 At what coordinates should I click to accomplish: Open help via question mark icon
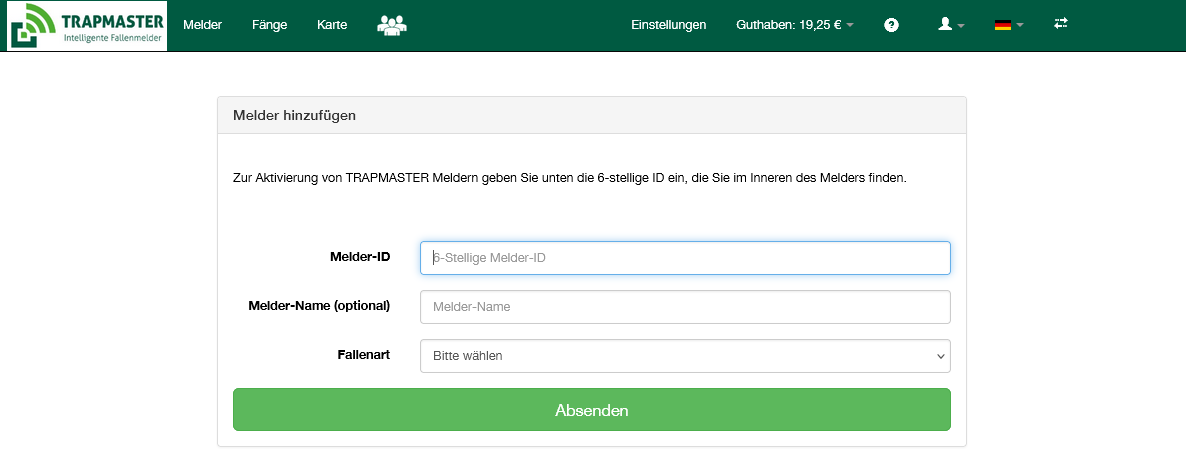pos(891,25)
